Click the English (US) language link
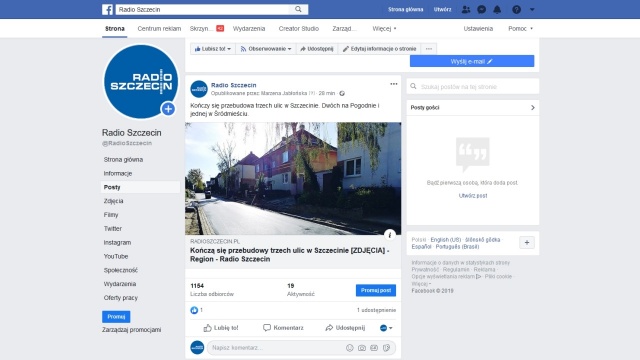Viewport: 640px width, 360px height. coord(446,240)
